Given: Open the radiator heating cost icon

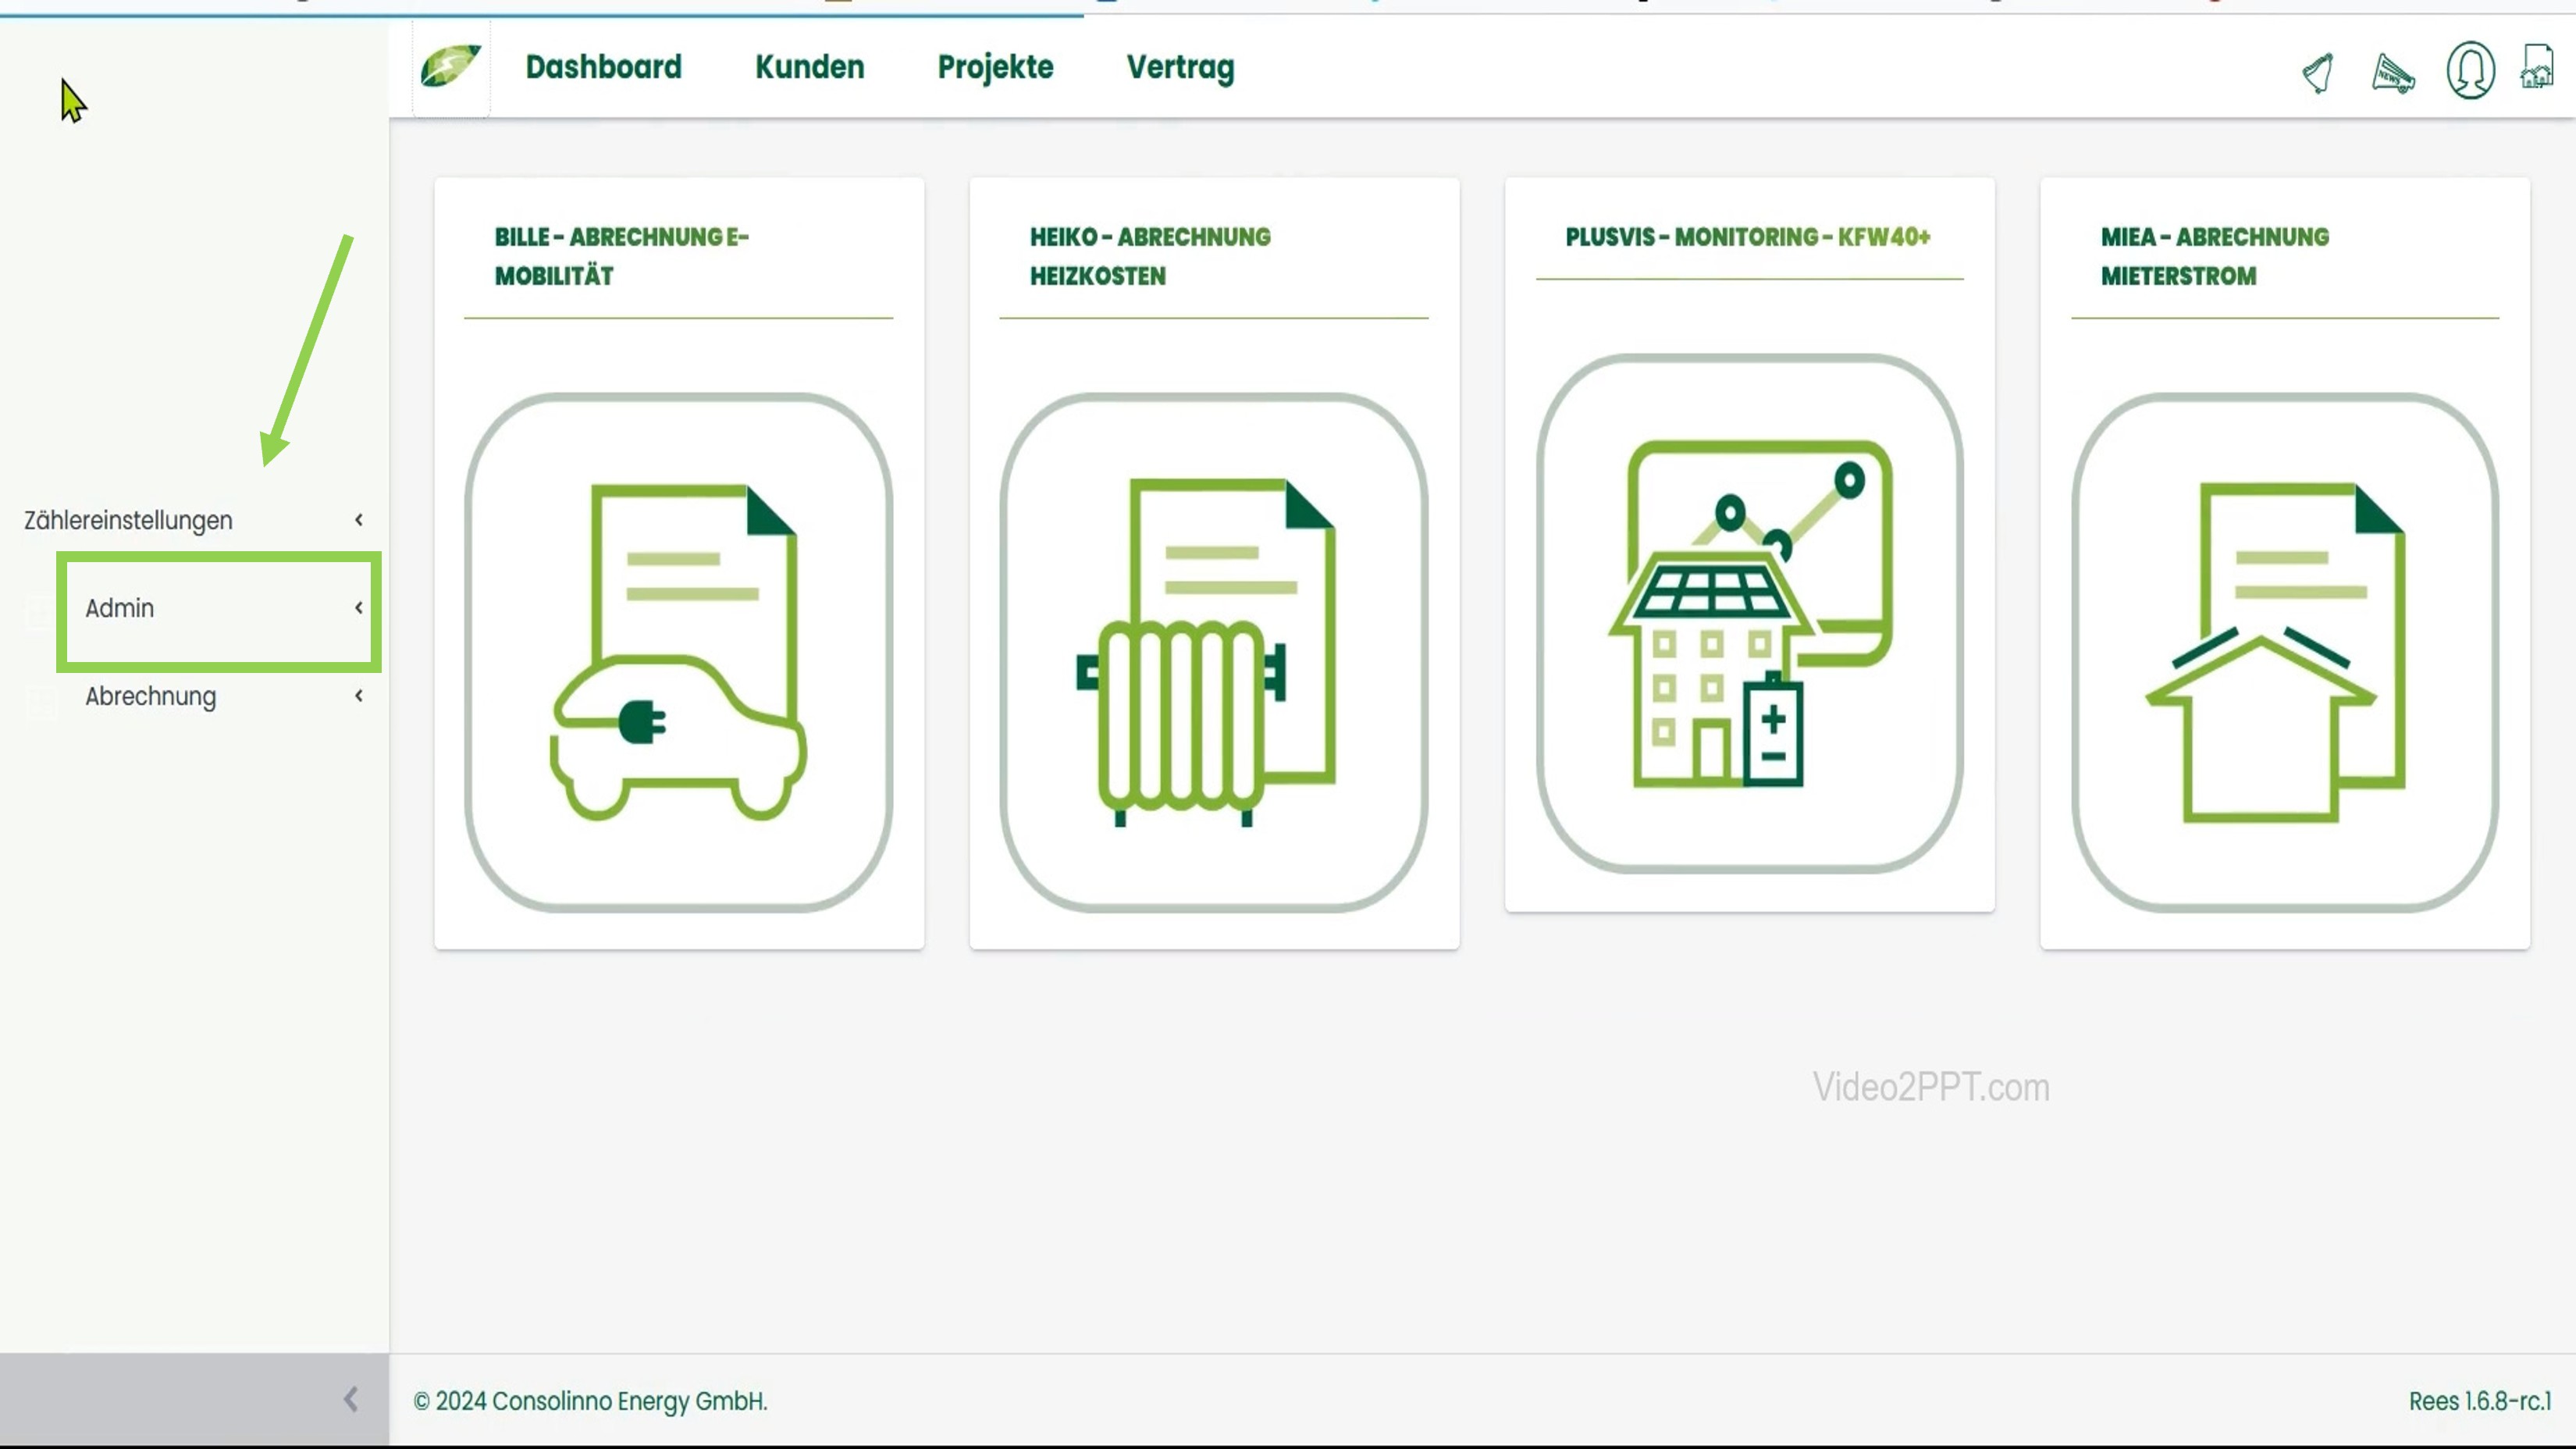Looking at the screenshot, I should click(1213, 652).
